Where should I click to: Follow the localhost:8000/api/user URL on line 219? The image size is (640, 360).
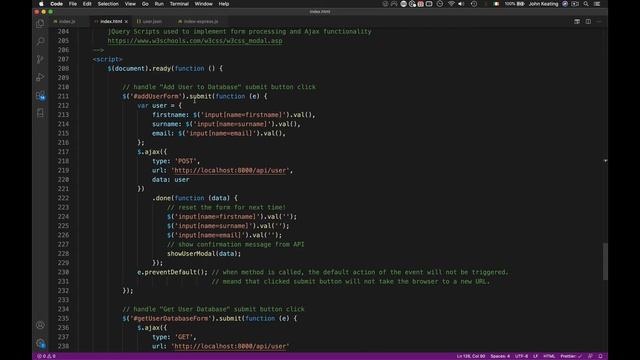click(230, 170)
